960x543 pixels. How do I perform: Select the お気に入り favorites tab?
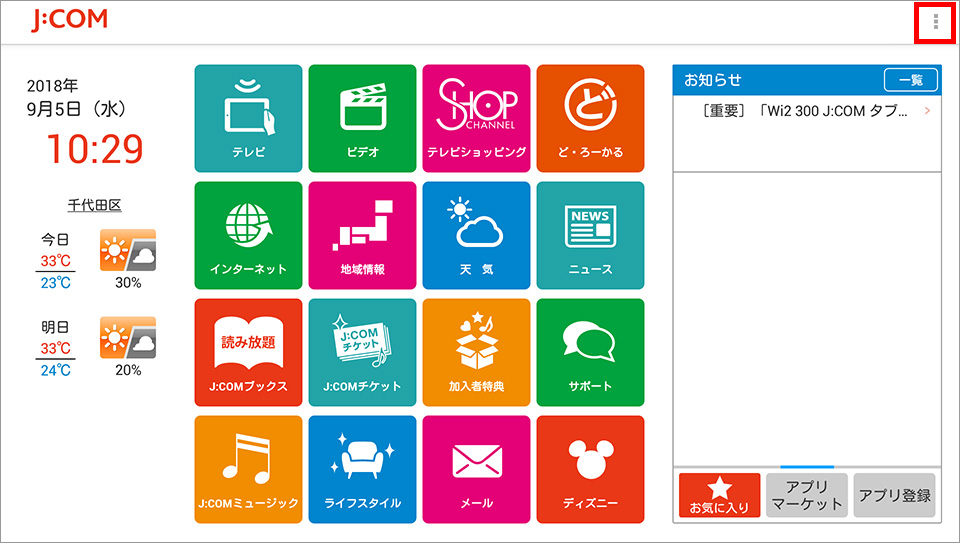719,495
